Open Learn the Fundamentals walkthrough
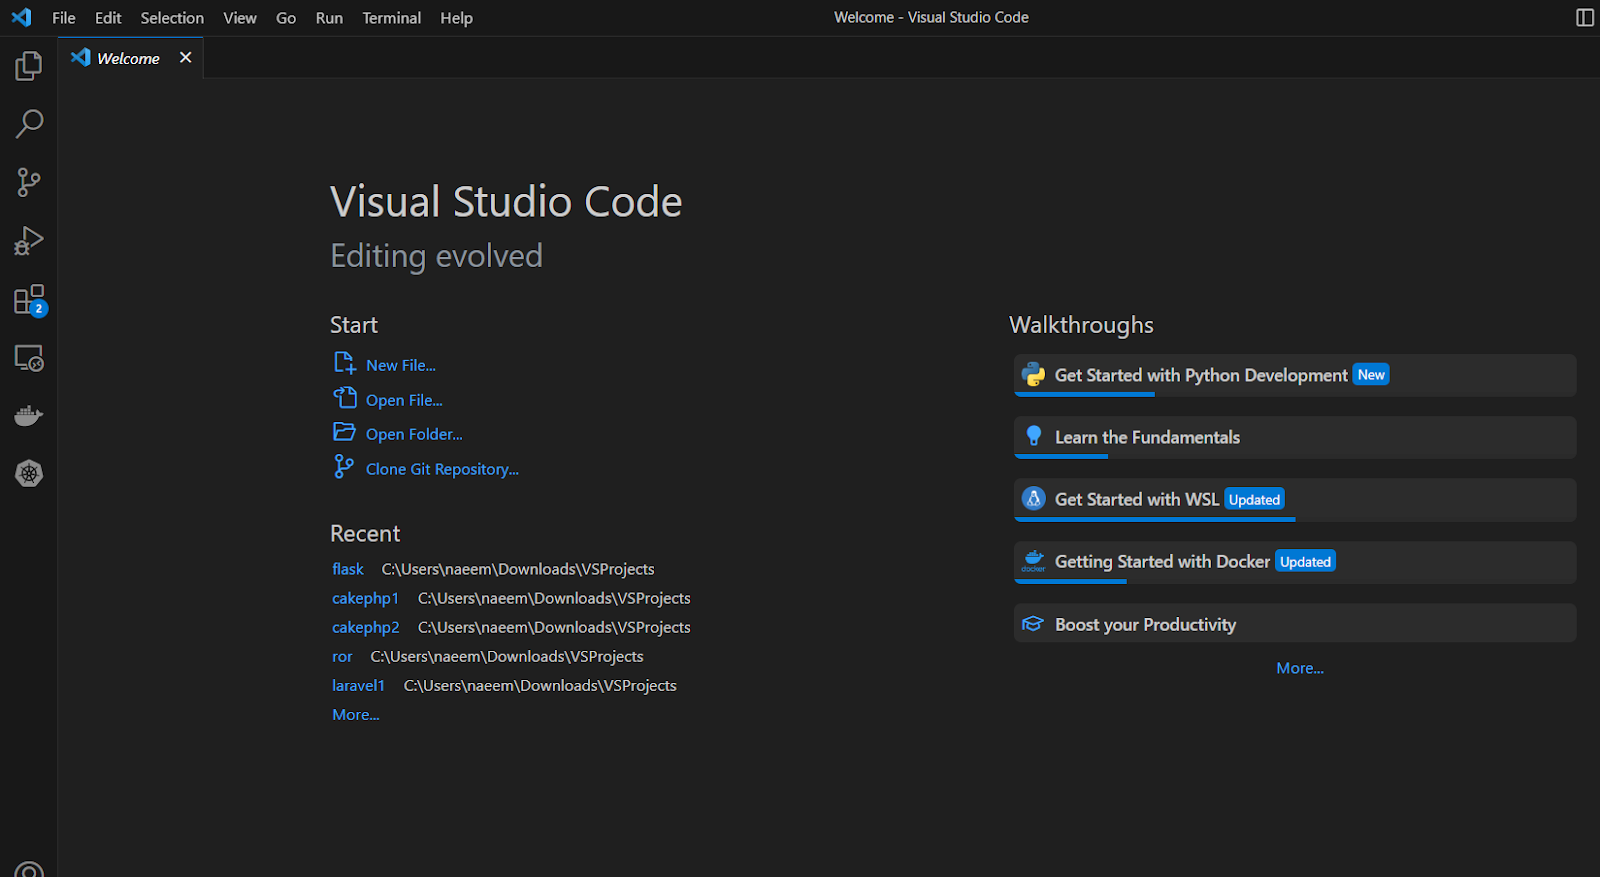The width and height of the screenshot is (1600, 877). coord(1295,437)
